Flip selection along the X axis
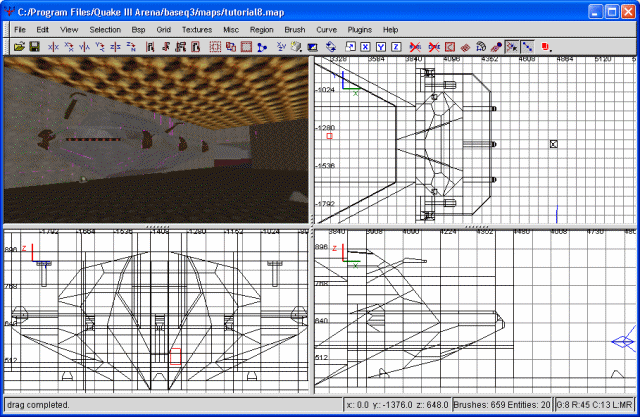The height and width of the screenshot is (417, 640). pyautogui.click(x=53, y=47)
